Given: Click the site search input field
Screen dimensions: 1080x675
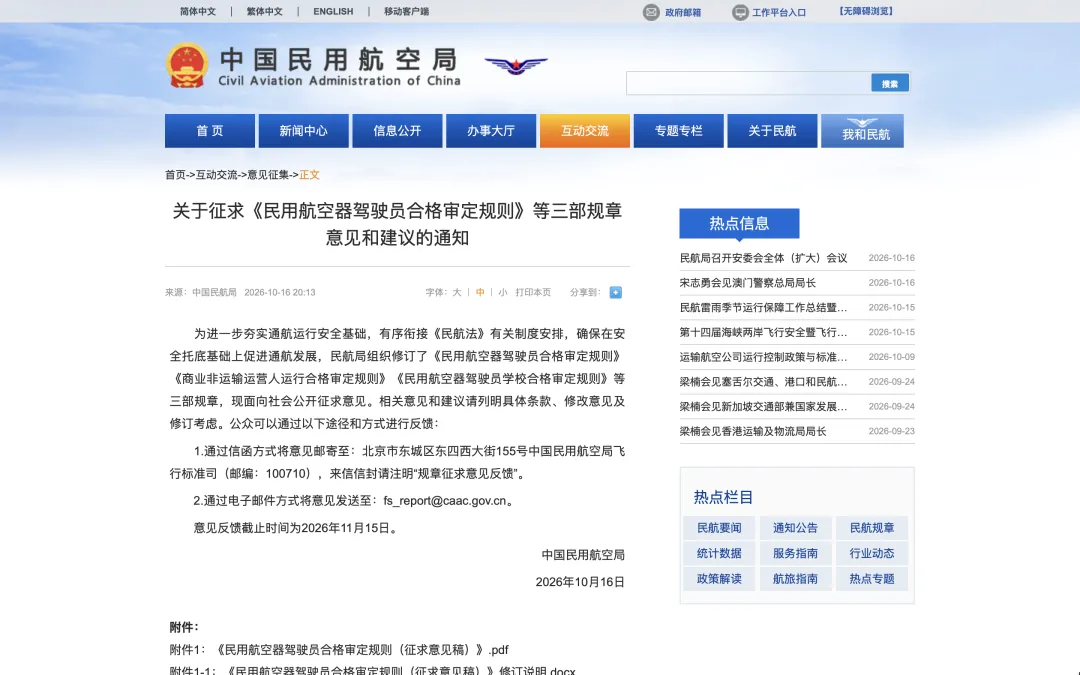Looking at the screenshot, I should coord(748,83).
